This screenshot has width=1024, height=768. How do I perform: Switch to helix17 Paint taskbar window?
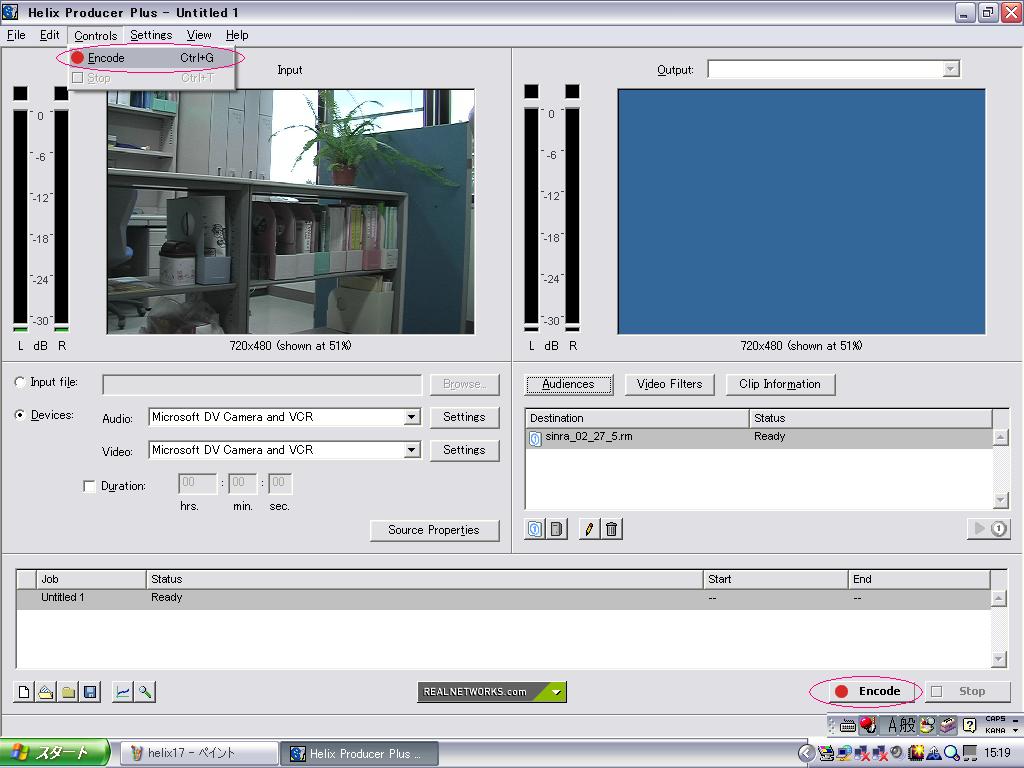pos(200,754)
